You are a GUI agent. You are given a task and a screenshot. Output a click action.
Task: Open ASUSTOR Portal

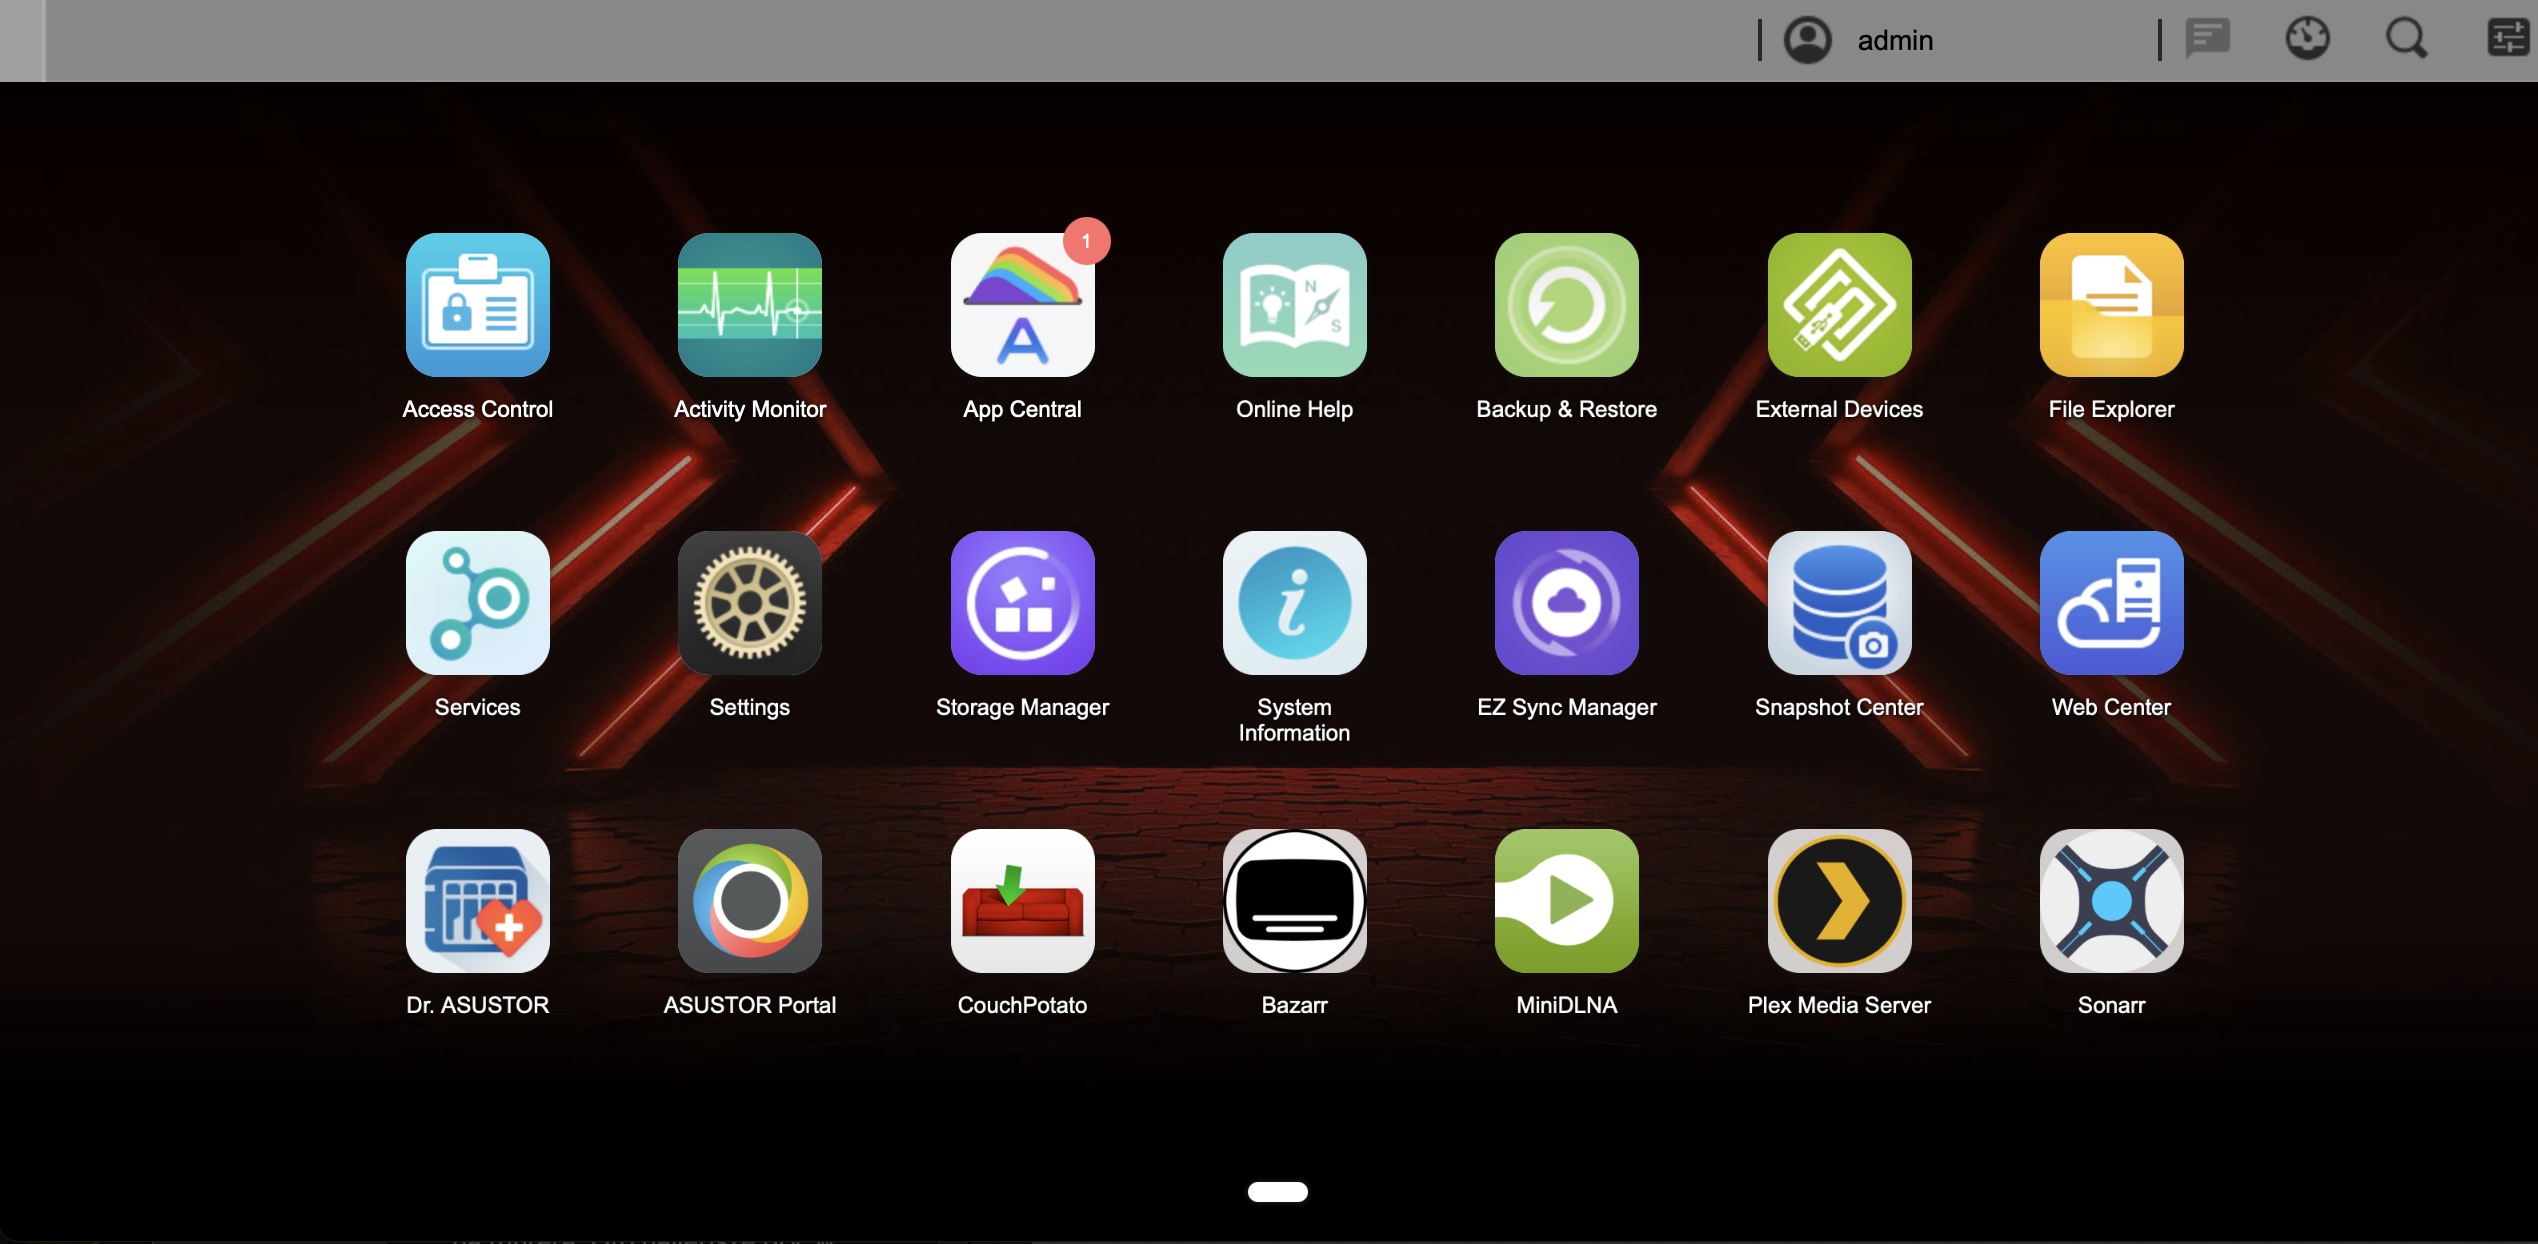tap(750, 901)
